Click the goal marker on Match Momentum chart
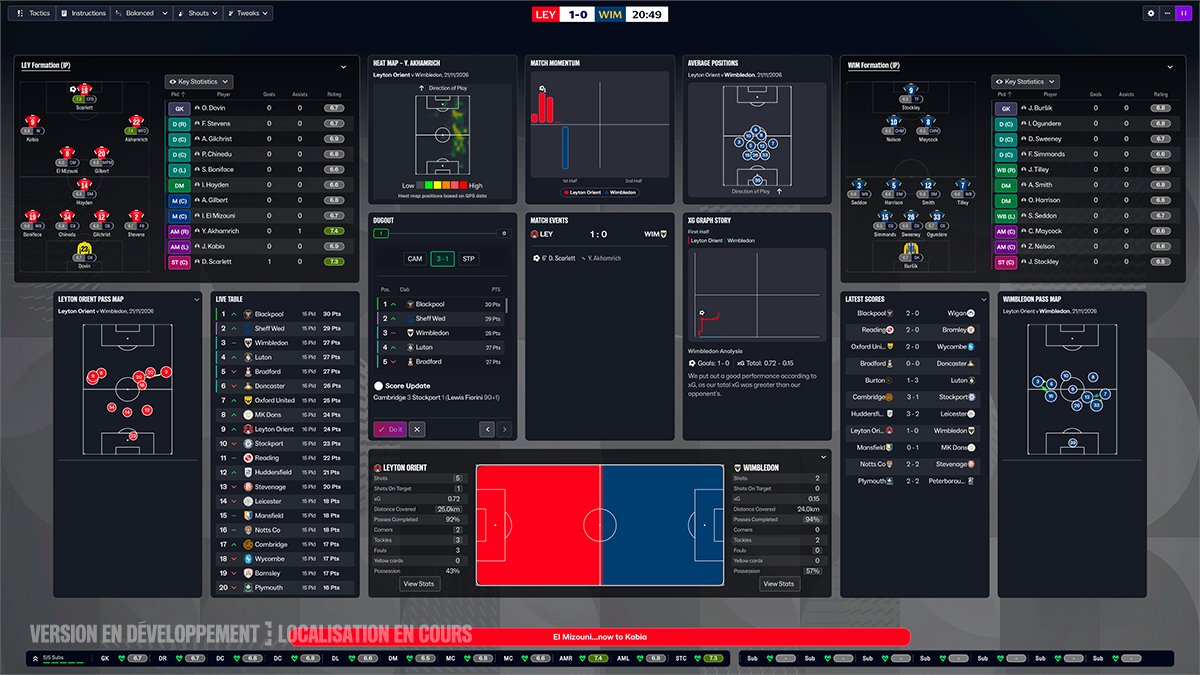1200x675 pixels. [x=541, y=89]
